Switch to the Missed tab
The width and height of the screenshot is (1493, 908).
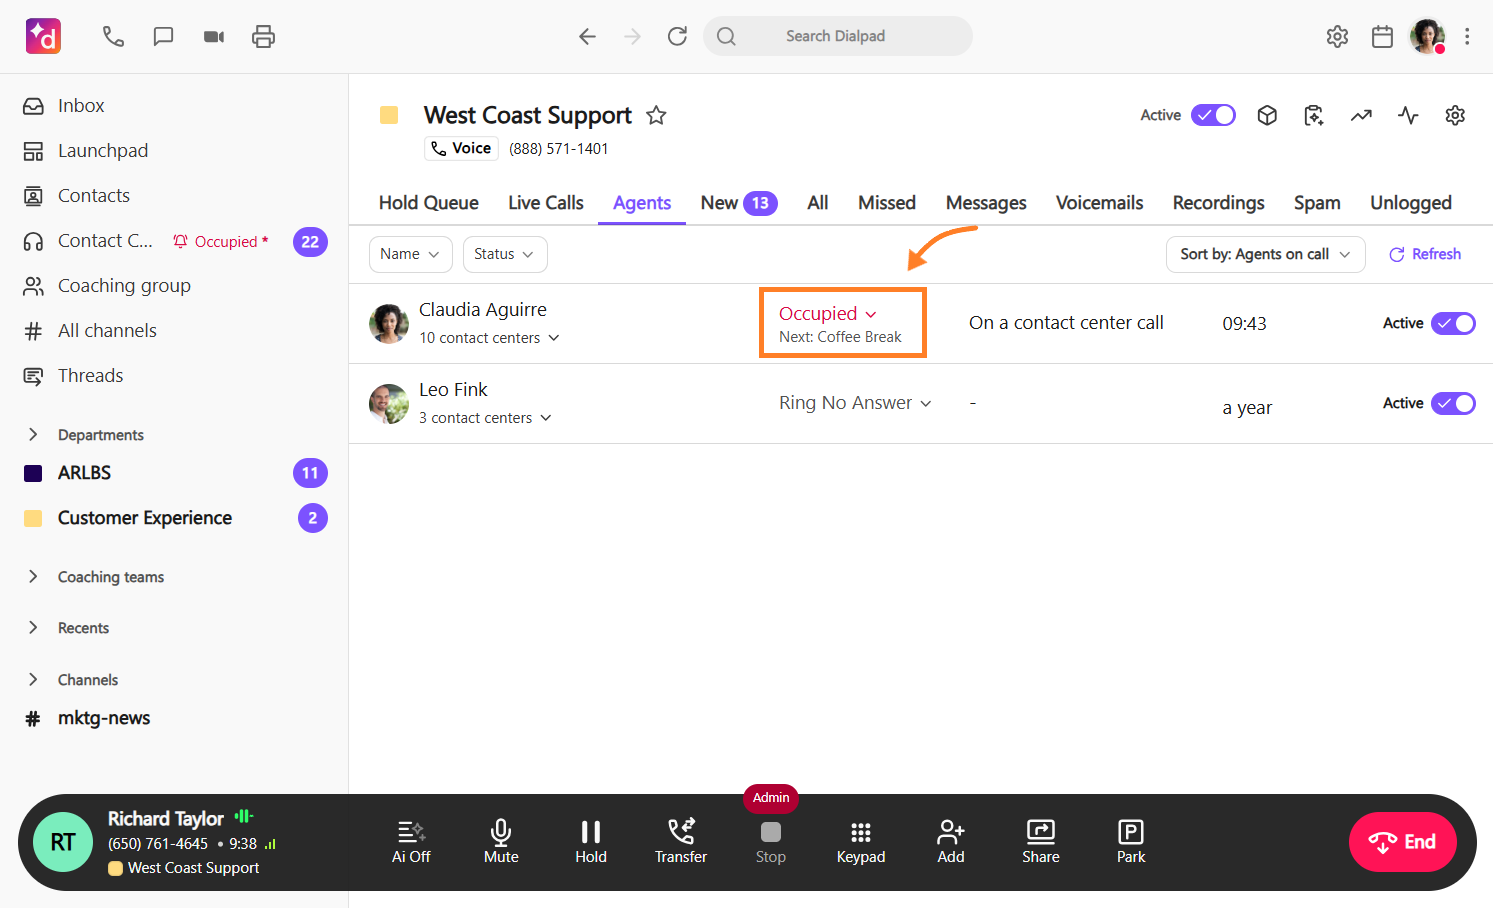tap(887, 203)
